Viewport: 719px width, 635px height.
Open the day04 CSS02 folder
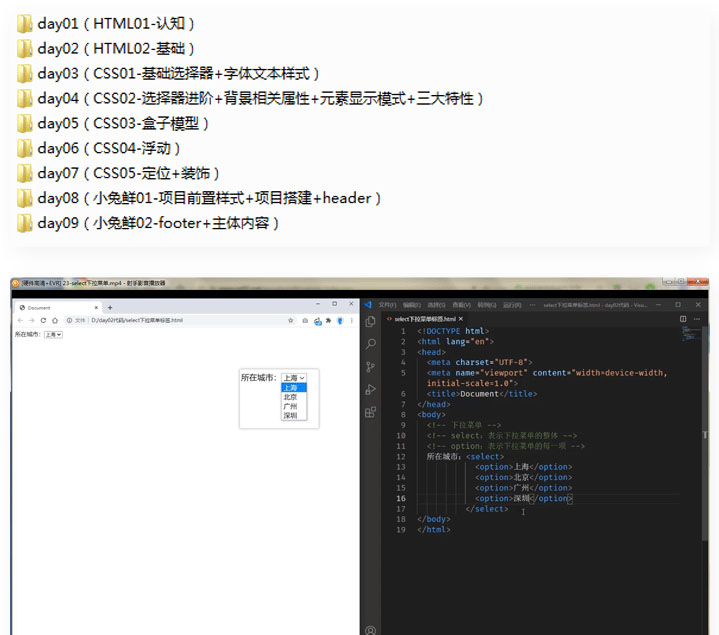(250, 98)
